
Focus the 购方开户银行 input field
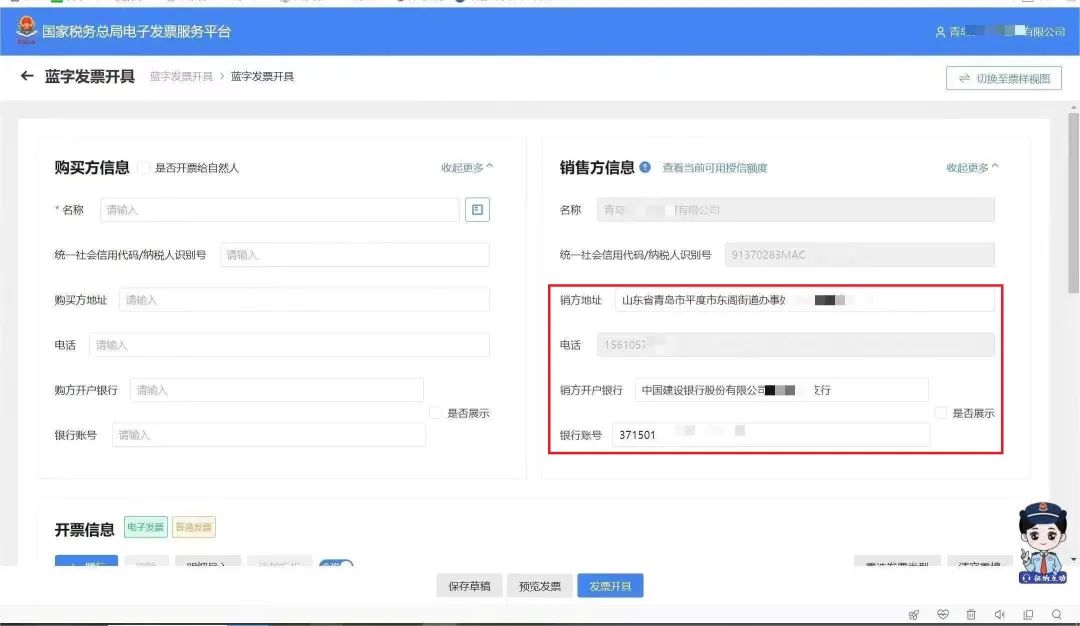point(277,390)
